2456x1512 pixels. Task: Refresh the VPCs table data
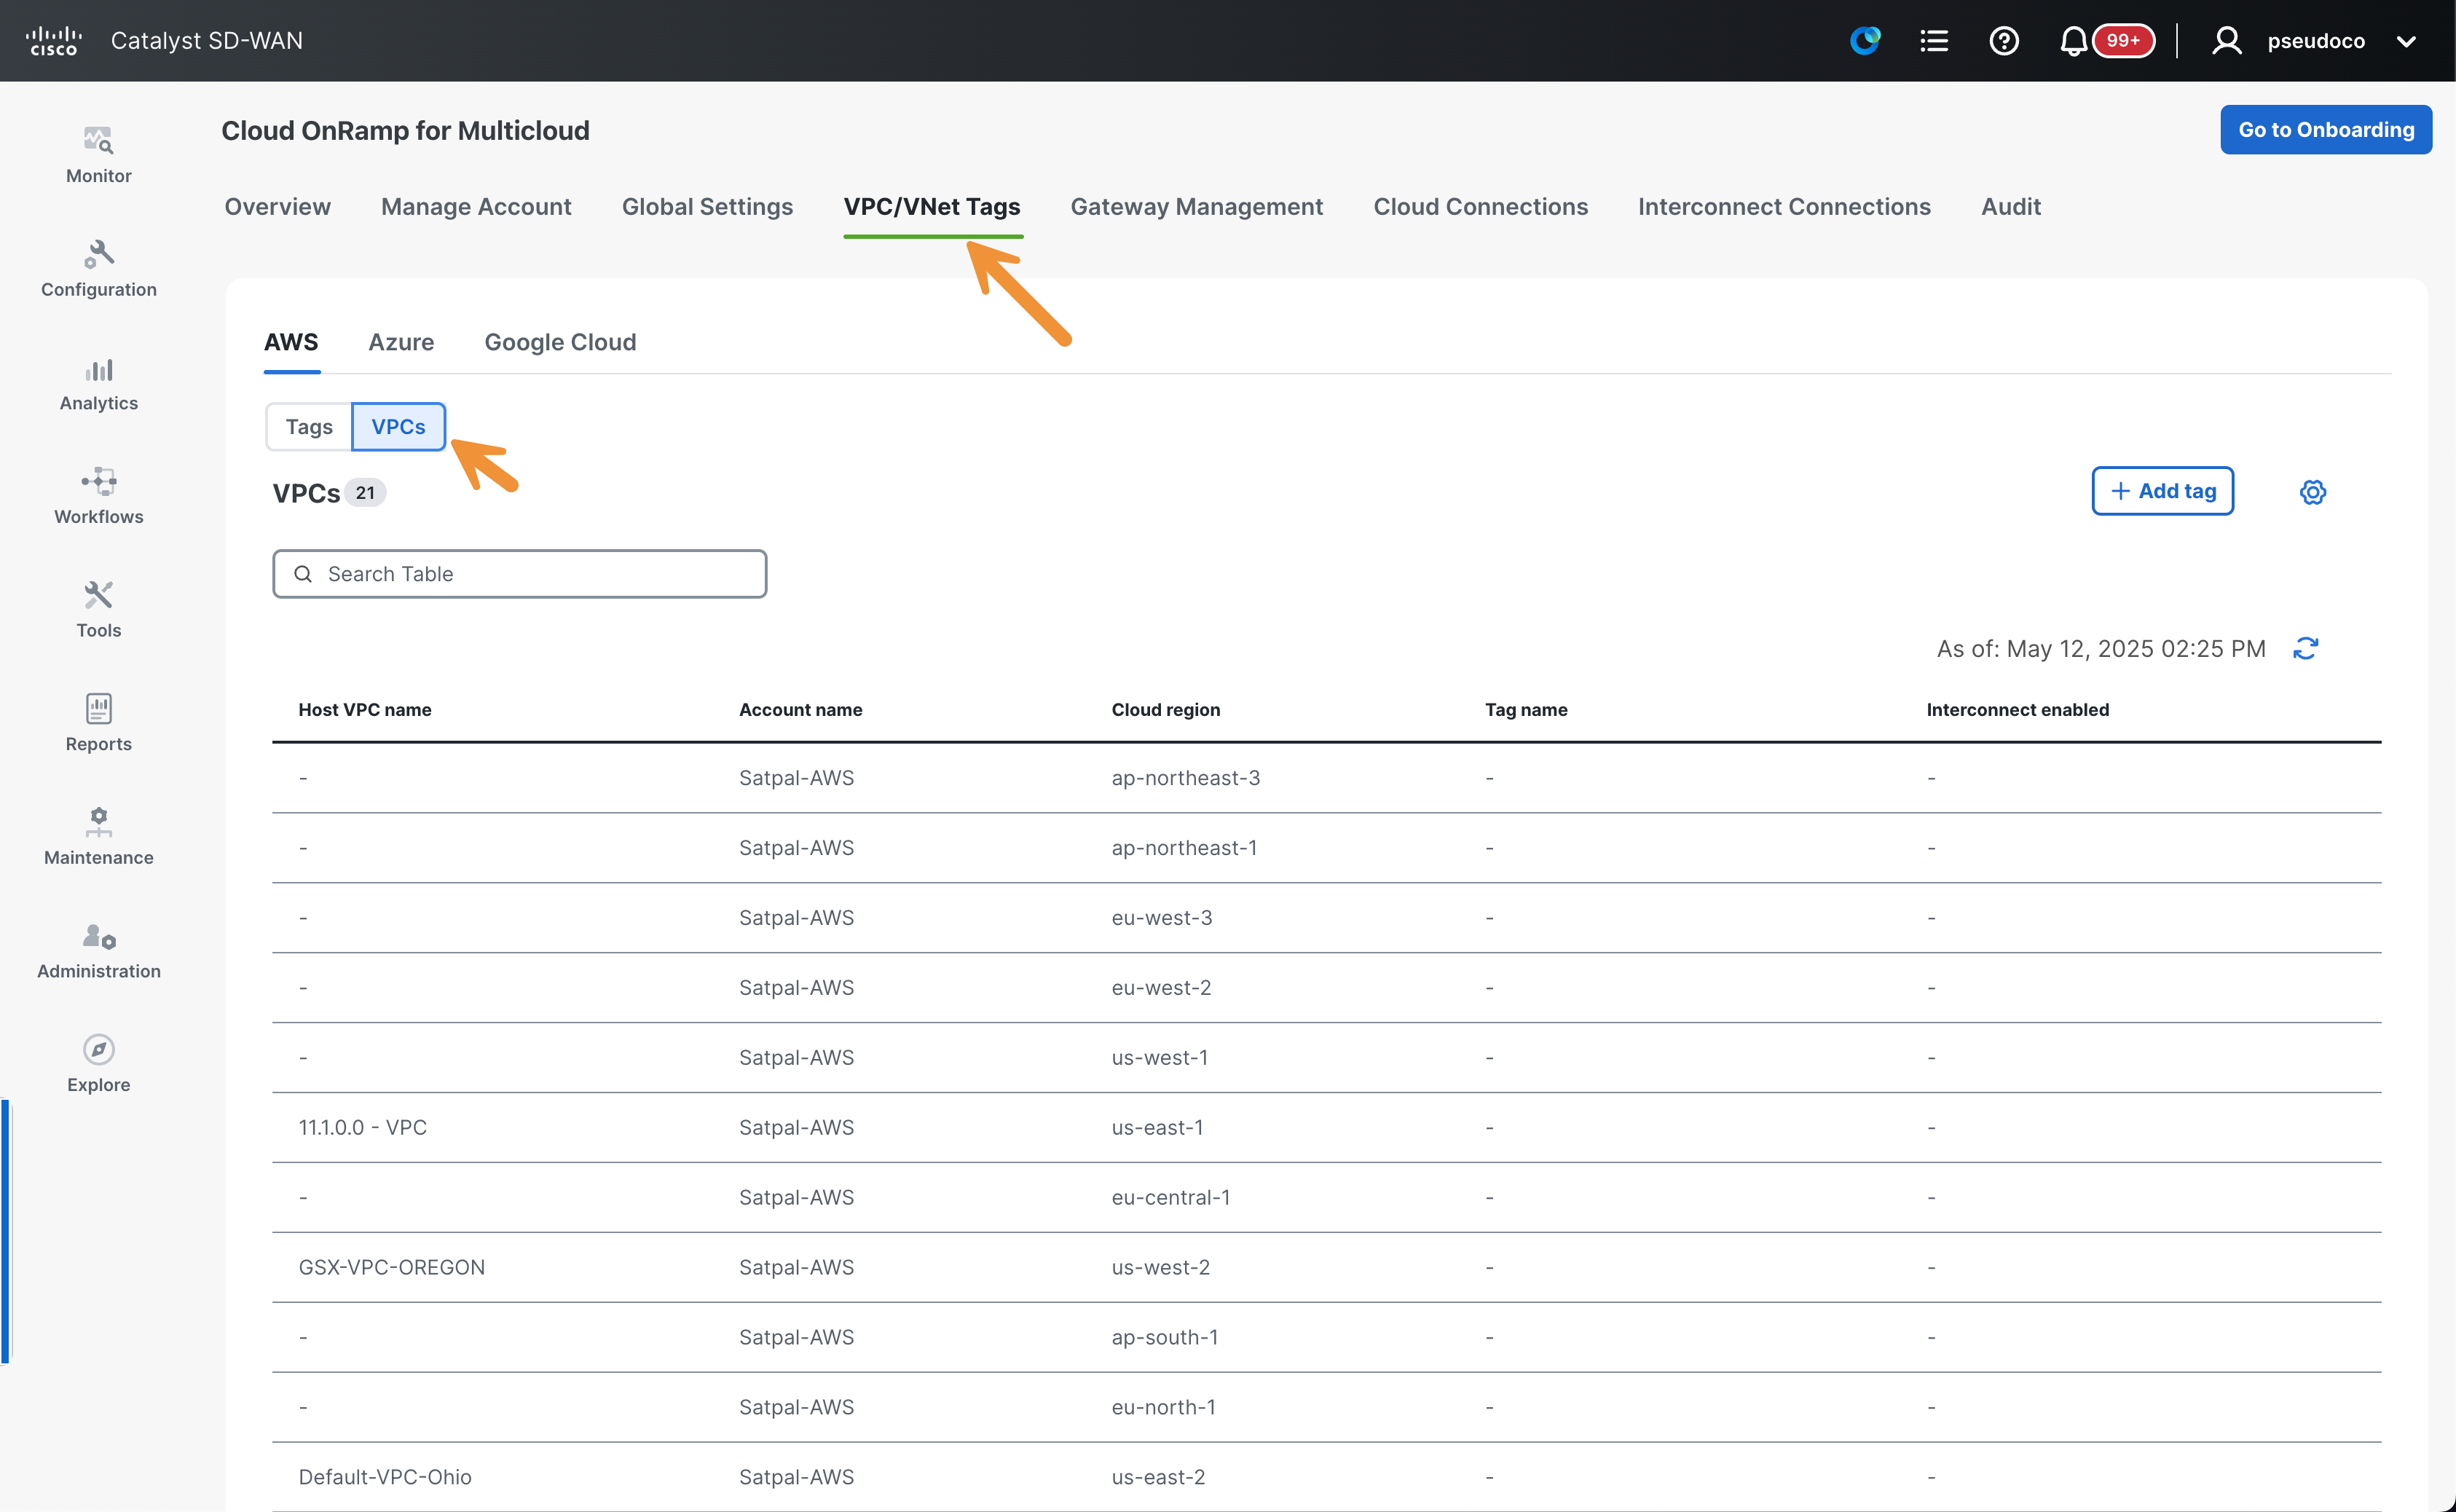pos(2305,649)
